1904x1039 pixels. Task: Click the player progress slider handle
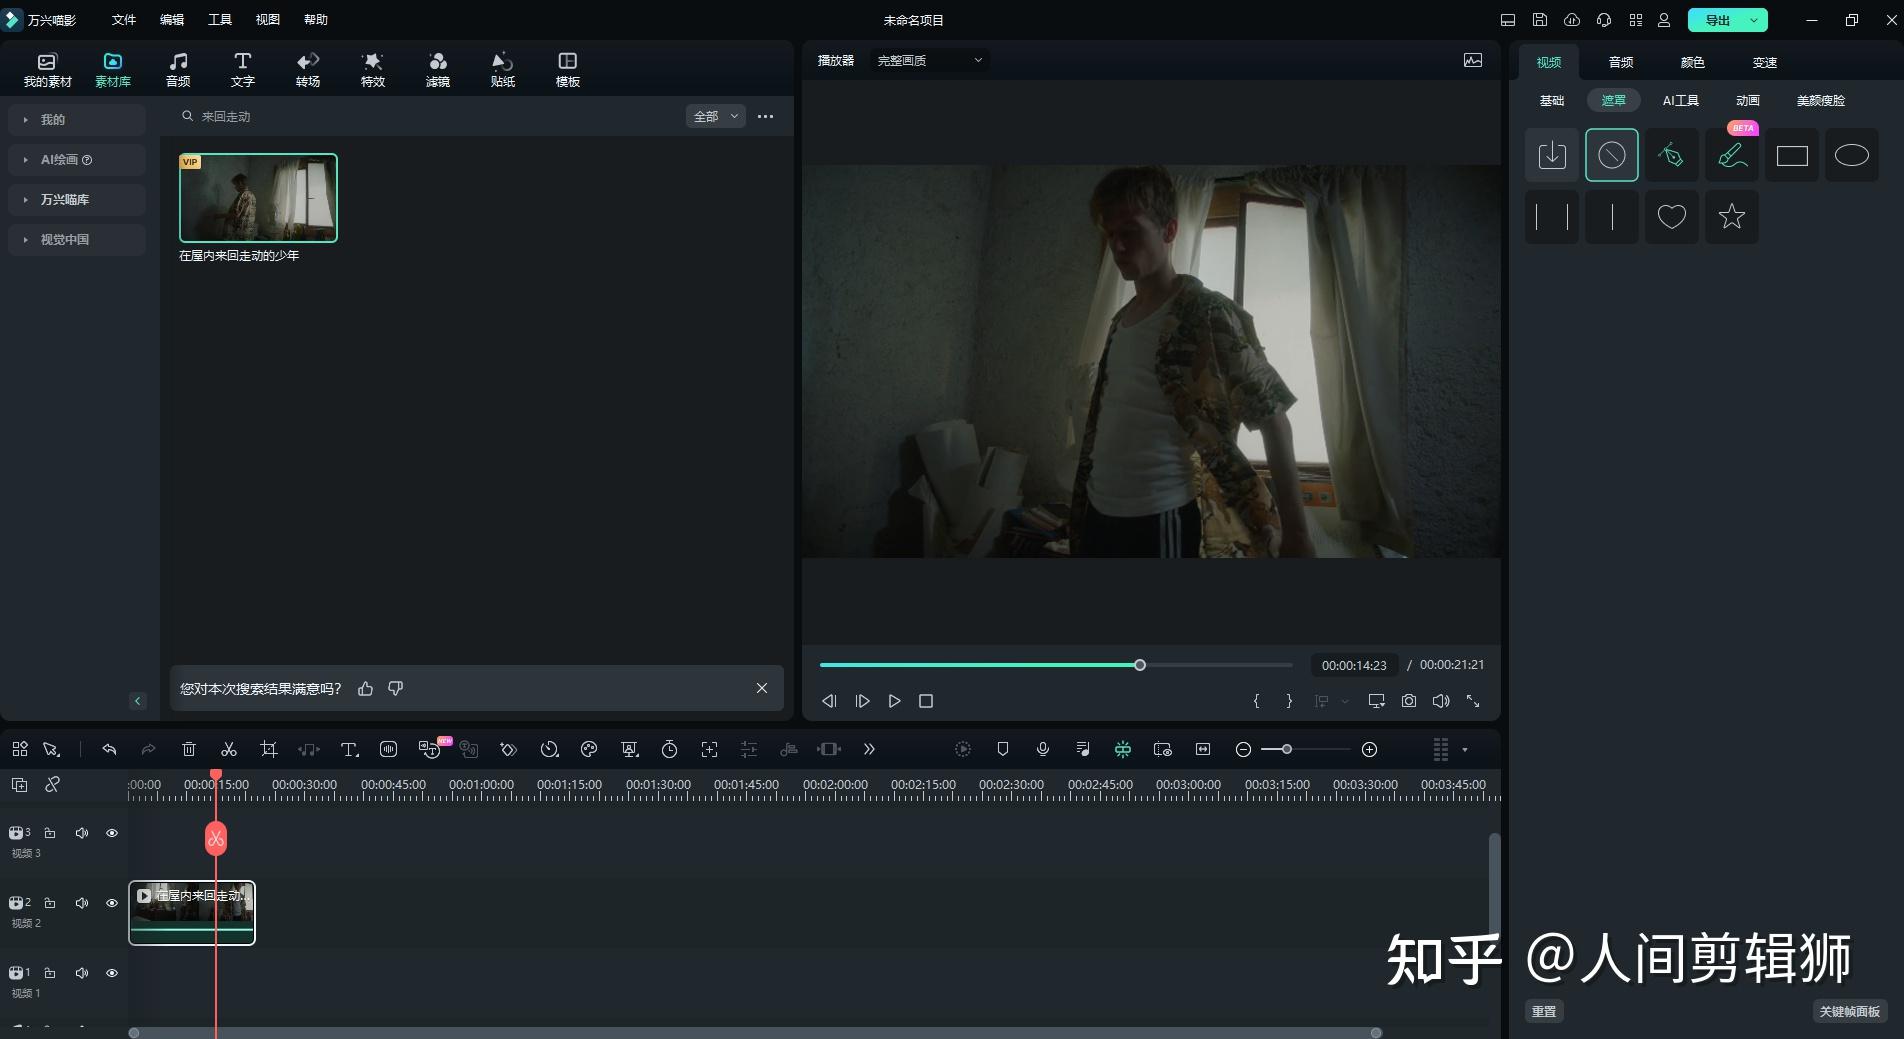[x=1140, y=665]
